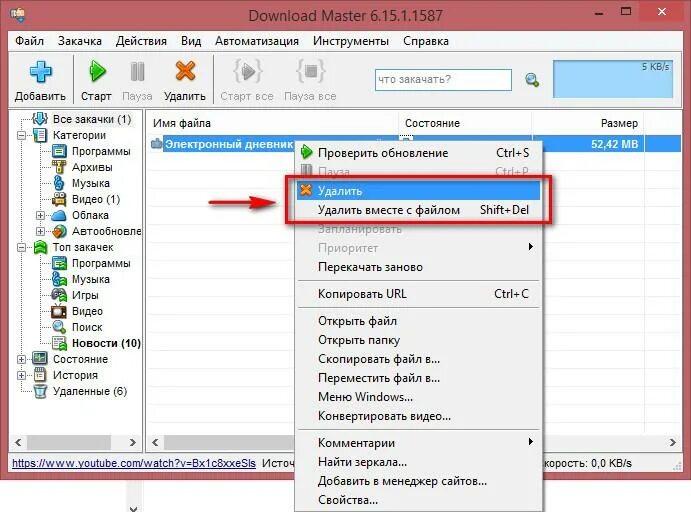This screenshot has width=691, height=512.
Task: Choose Найти зеркала...
Action: pyautogui.click(x=418, y=462)
